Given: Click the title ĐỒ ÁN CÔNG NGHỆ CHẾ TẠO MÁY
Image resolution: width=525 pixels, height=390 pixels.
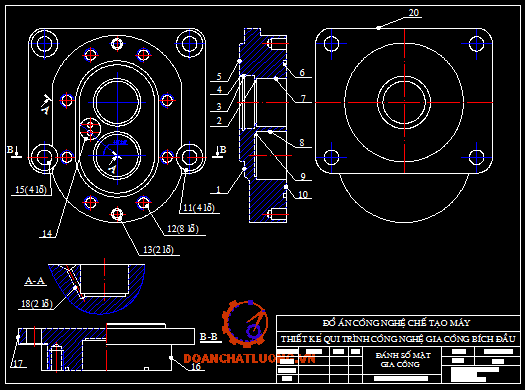Looking at the screenshot, I should 397,323.
